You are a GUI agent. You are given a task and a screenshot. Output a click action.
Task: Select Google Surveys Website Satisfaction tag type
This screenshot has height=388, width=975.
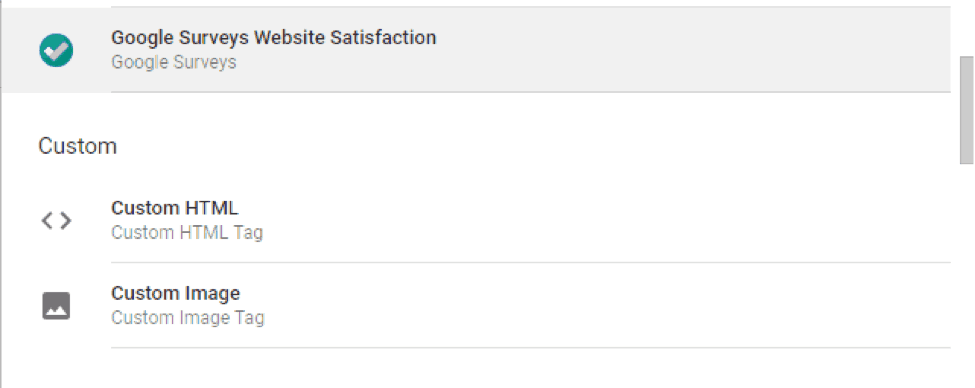(x=476, y=50)
